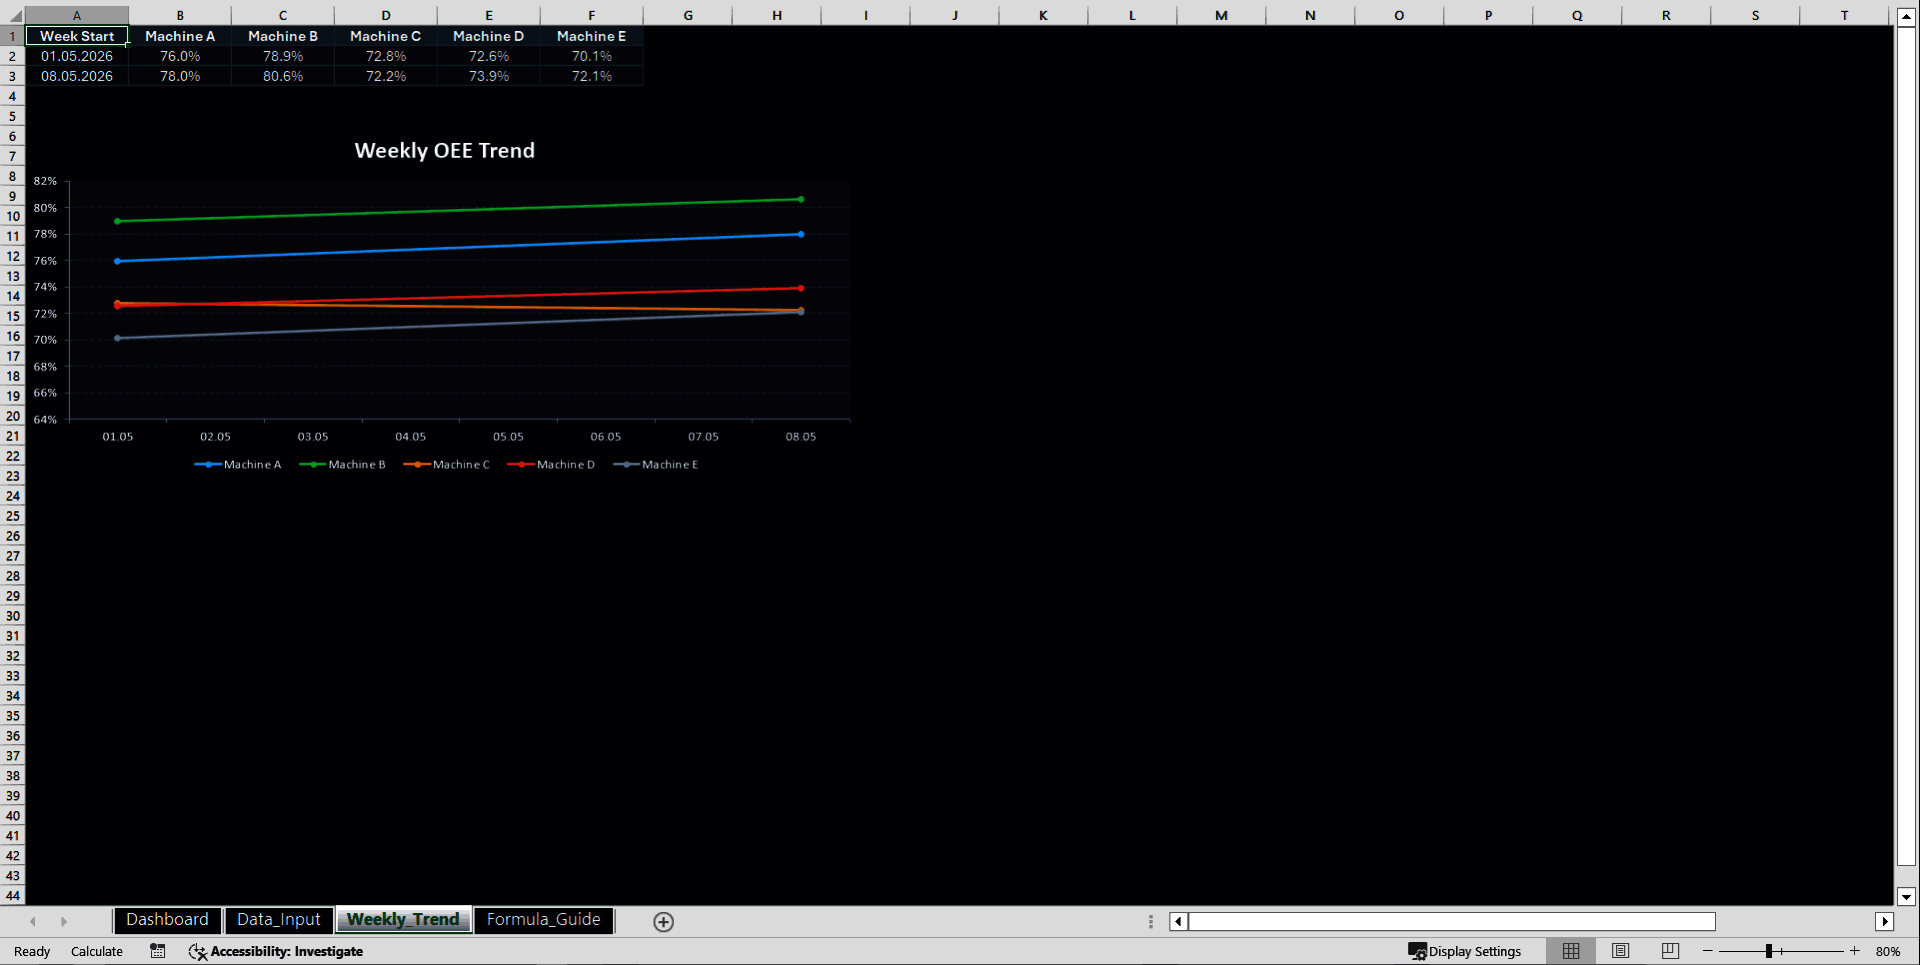Zoom in with the plus button
The width and height of the screenshot is (1920, 965).
[x=1855, y=951]
